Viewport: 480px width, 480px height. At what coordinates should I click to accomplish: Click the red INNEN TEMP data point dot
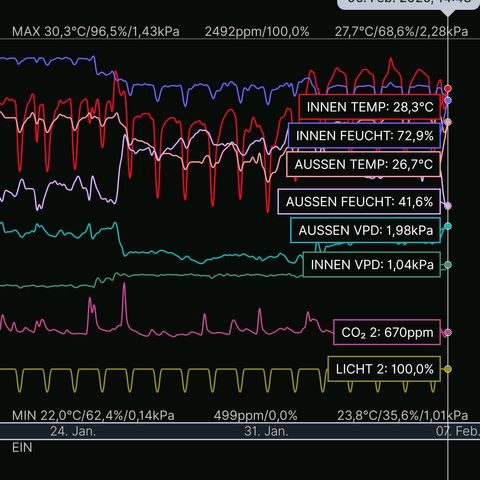(448, 88)
